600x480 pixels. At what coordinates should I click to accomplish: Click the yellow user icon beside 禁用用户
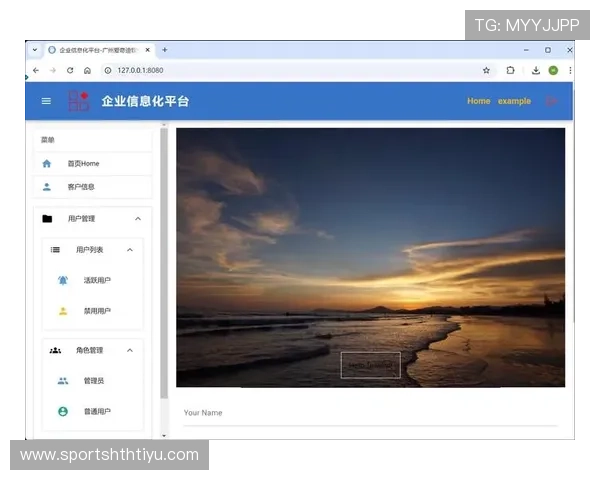click(x=63, y=311)
